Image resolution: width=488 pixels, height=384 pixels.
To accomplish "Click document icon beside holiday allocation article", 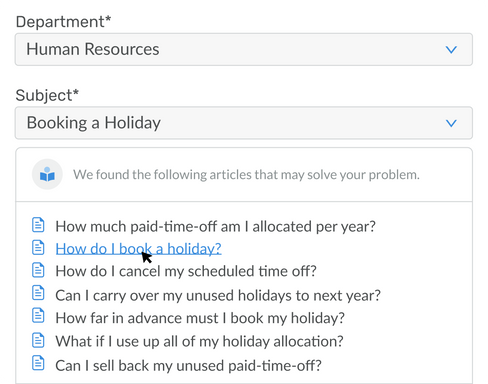I will (x=38, y=340).
